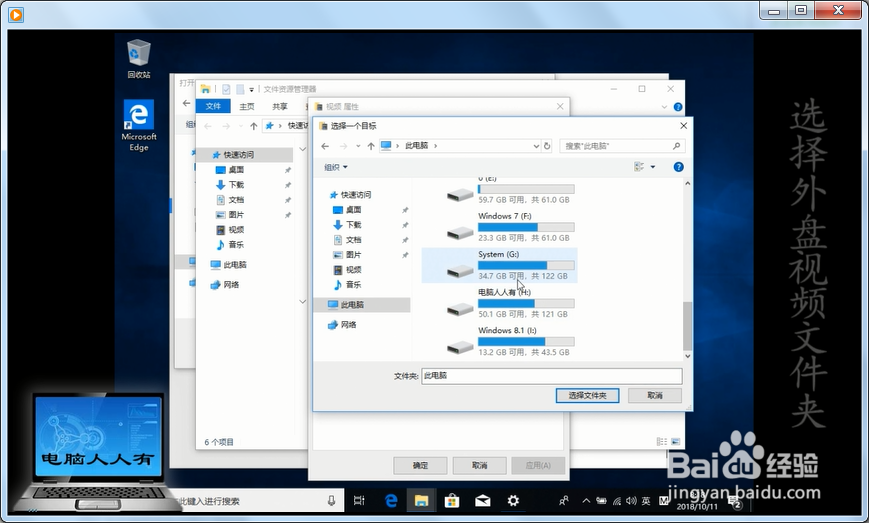869x523 pixels.
Task: Click the "6 个项目" status bar text
Action: coord(219,442)
